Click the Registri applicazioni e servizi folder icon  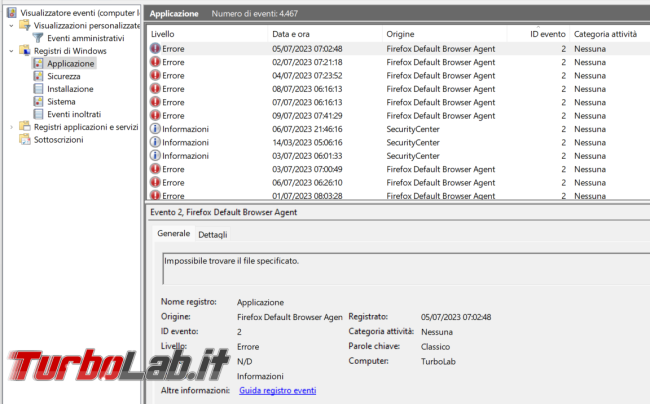(x=25, y=127)
